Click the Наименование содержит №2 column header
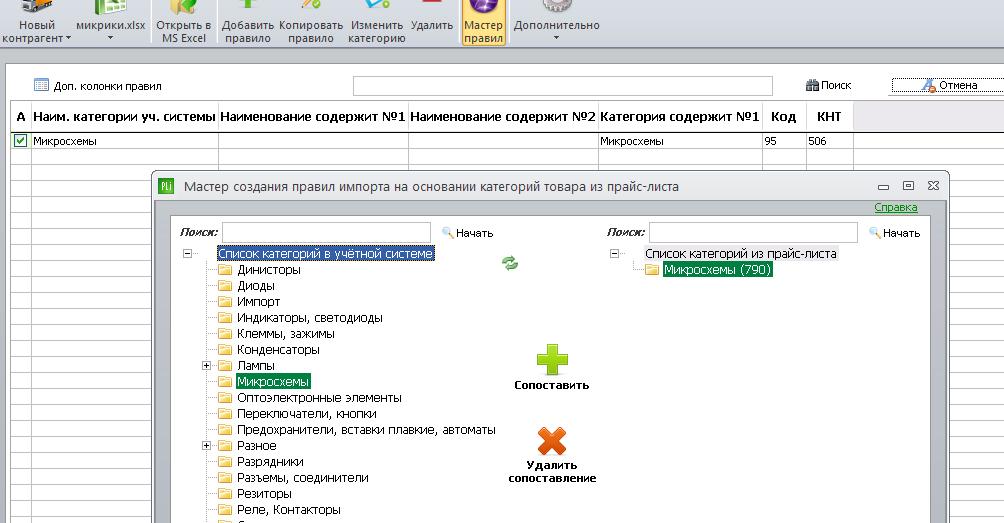This screenshot has width=1004, height=523. pos(503,117)
